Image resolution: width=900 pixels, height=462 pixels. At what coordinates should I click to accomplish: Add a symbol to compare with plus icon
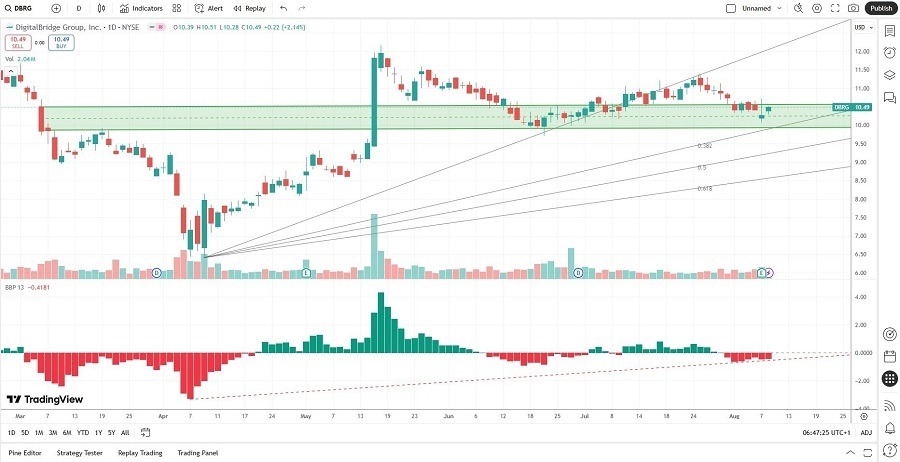click(x=56, y=9)
